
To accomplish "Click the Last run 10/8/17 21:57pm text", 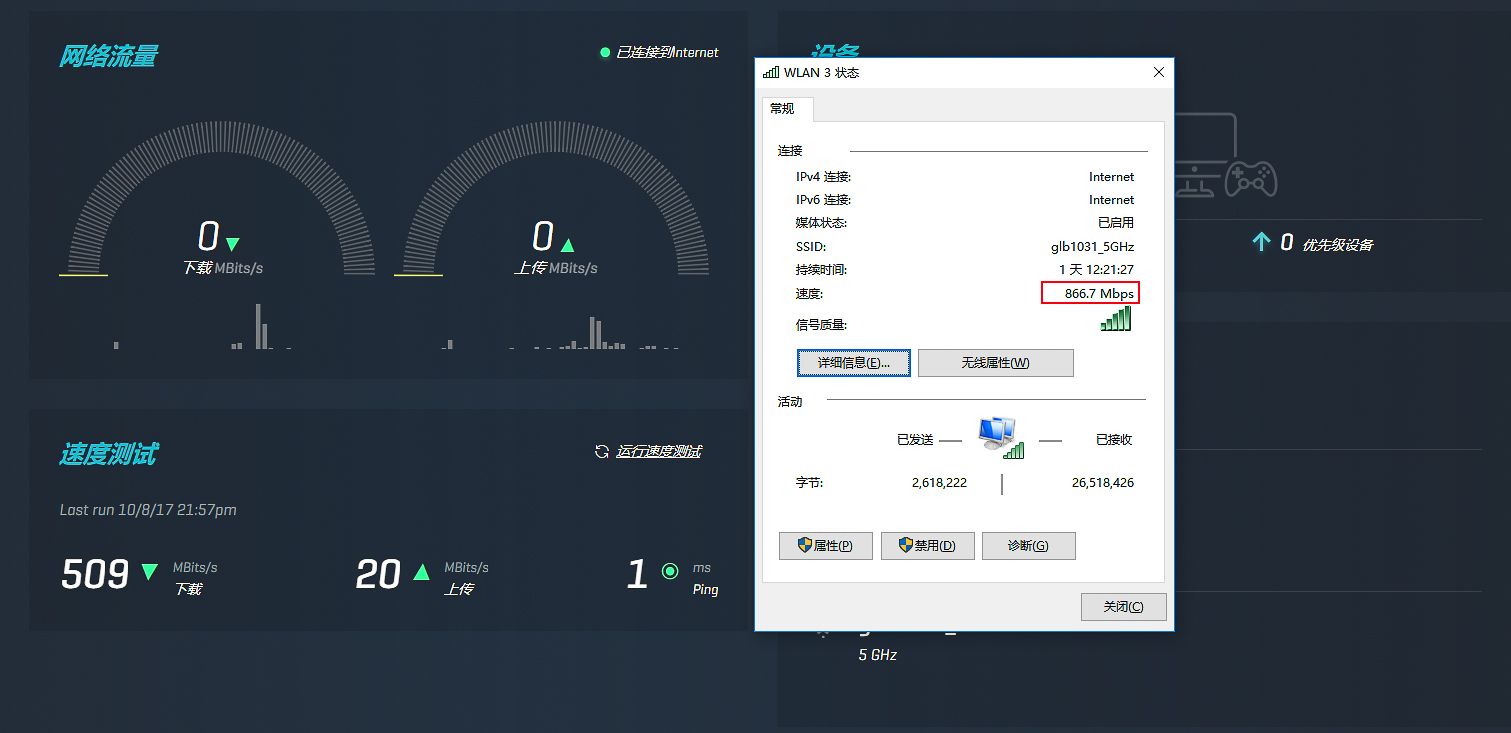I will pos(148,510).
